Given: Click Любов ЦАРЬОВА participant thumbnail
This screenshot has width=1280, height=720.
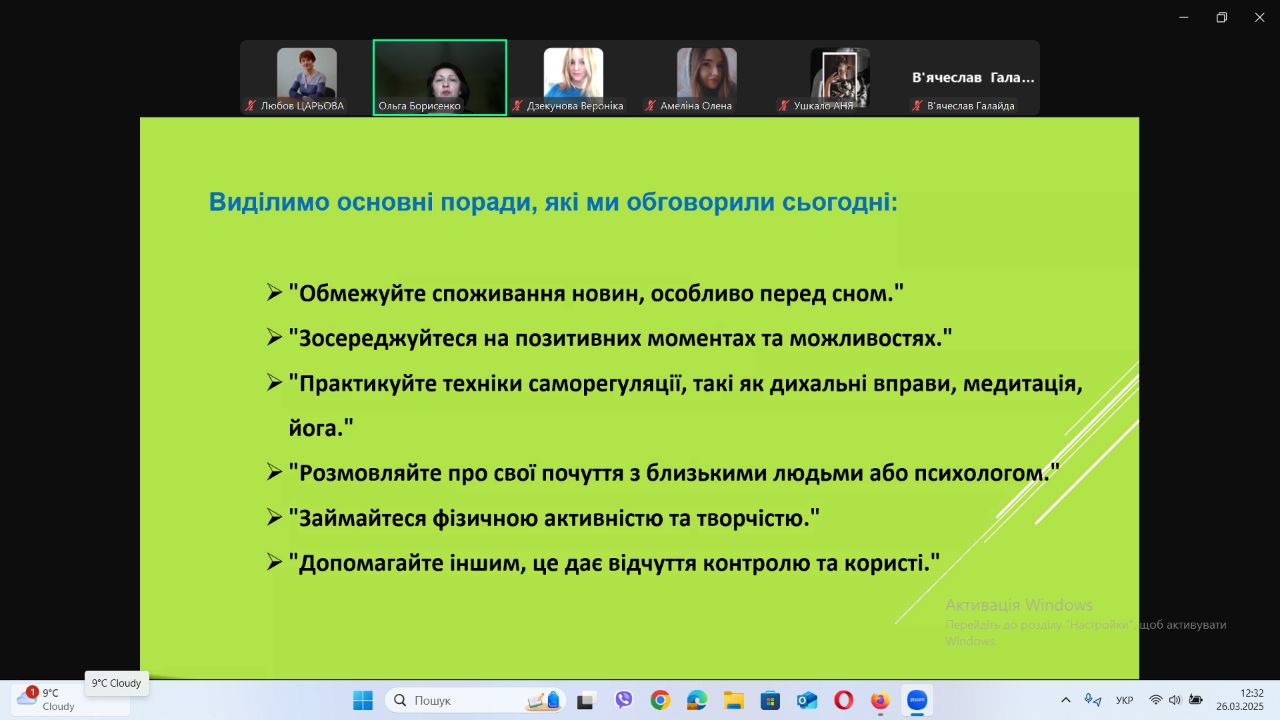Looking at the screenshot, I should [306, 77].
